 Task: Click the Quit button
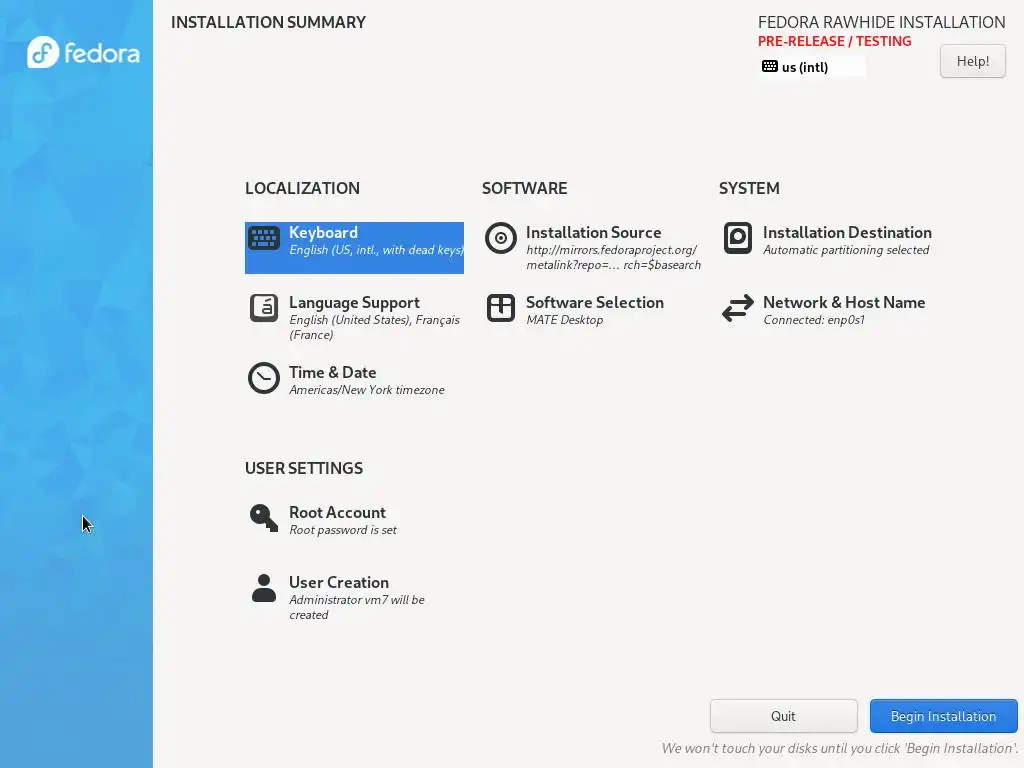[x=784, y=716]
